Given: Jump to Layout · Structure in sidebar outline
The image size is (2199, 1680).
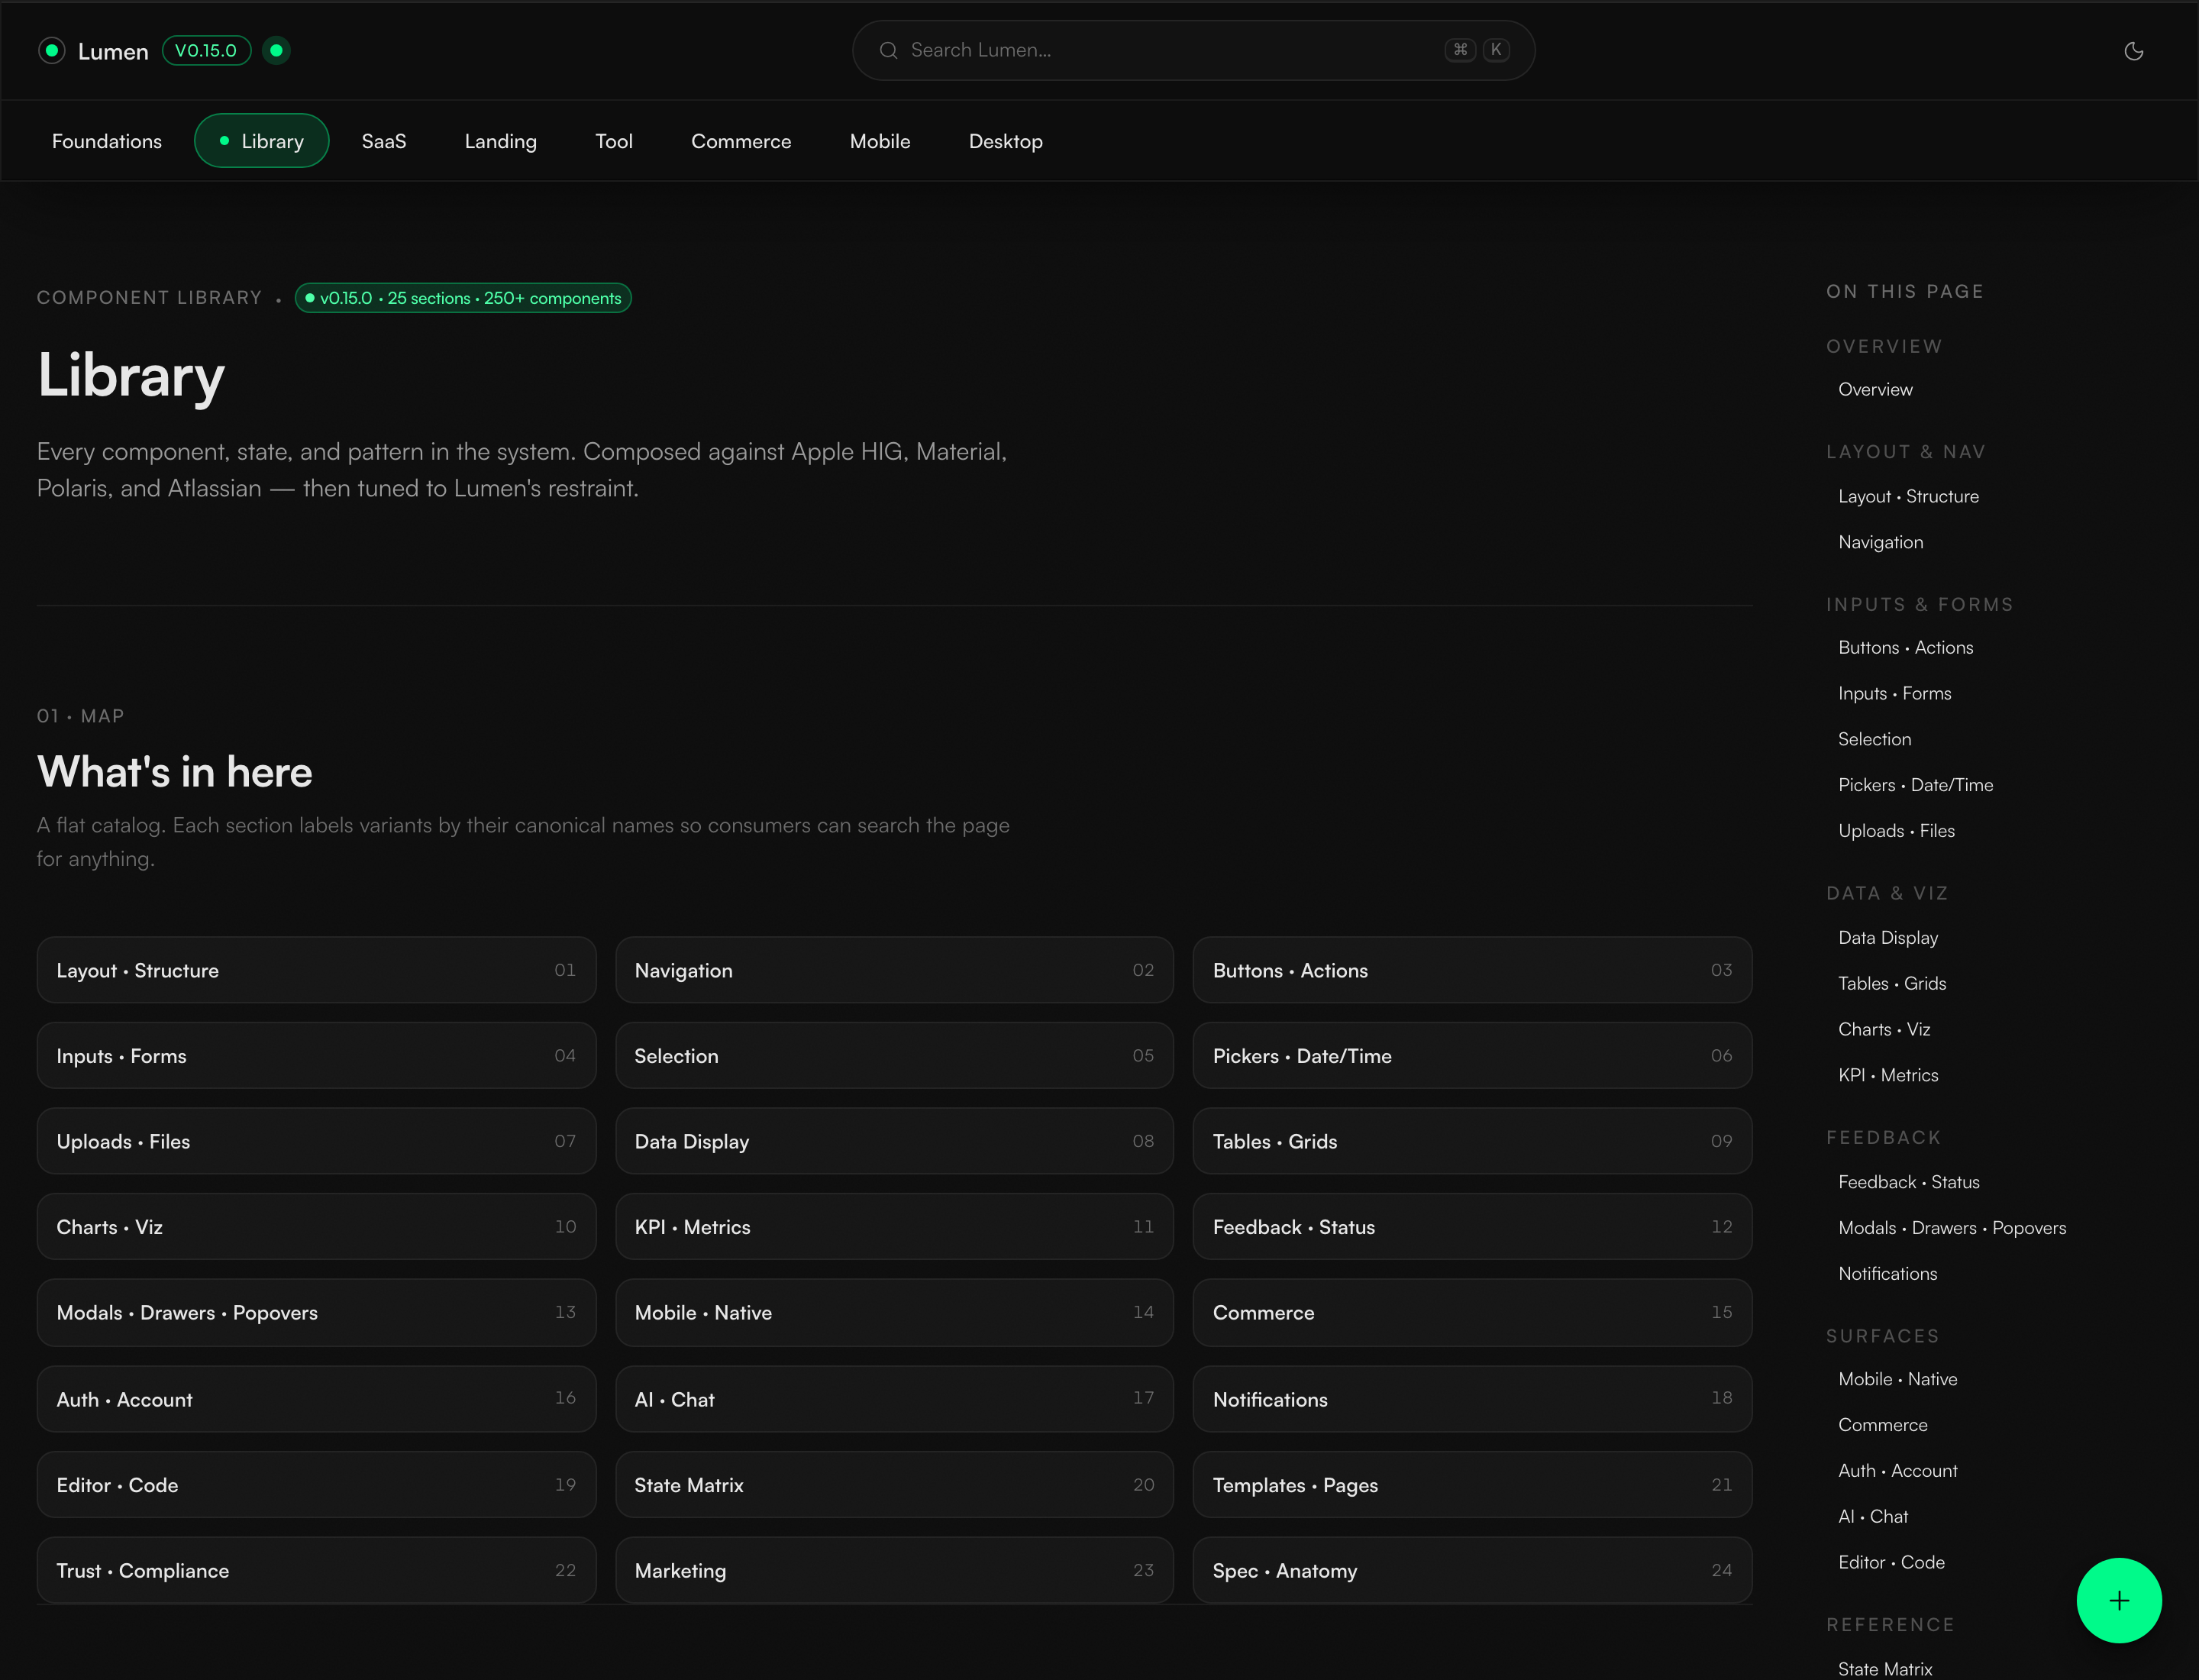Looking at the screenshot, I should pos(1908,496).
